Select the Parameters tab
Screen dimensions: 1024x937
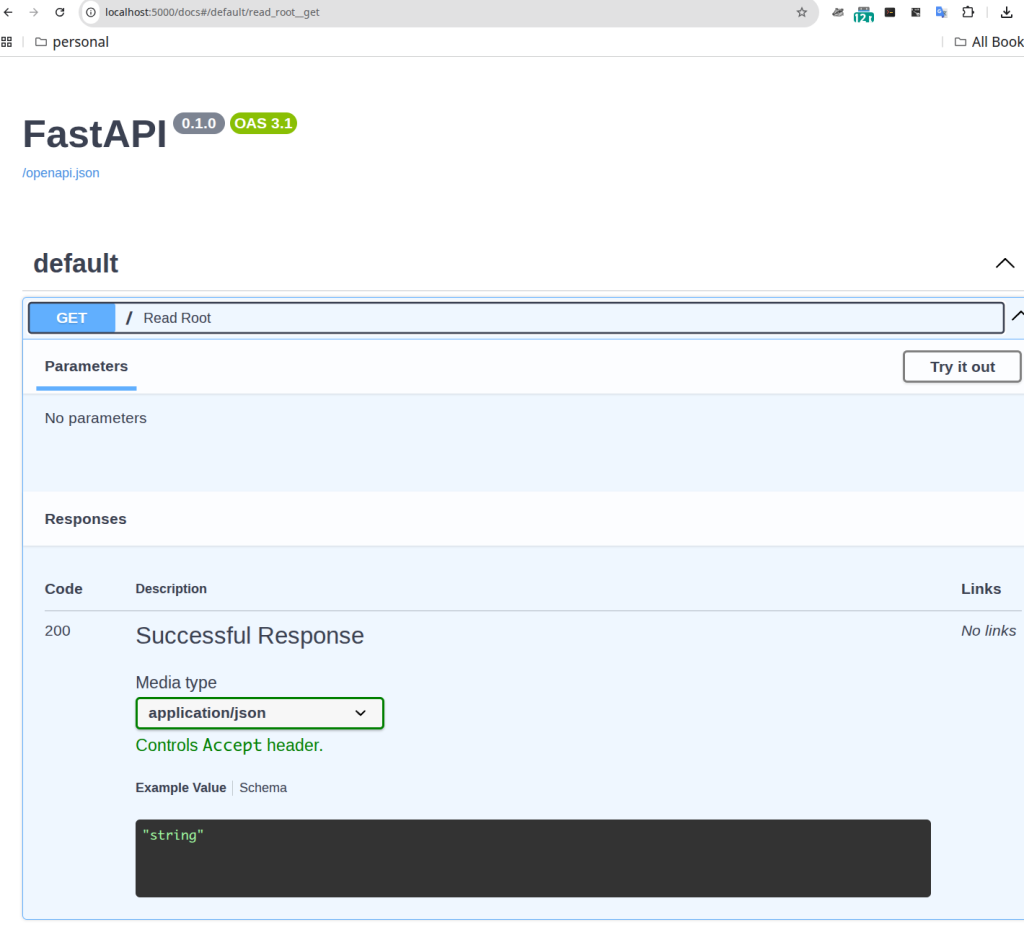[x=86, y=366]
